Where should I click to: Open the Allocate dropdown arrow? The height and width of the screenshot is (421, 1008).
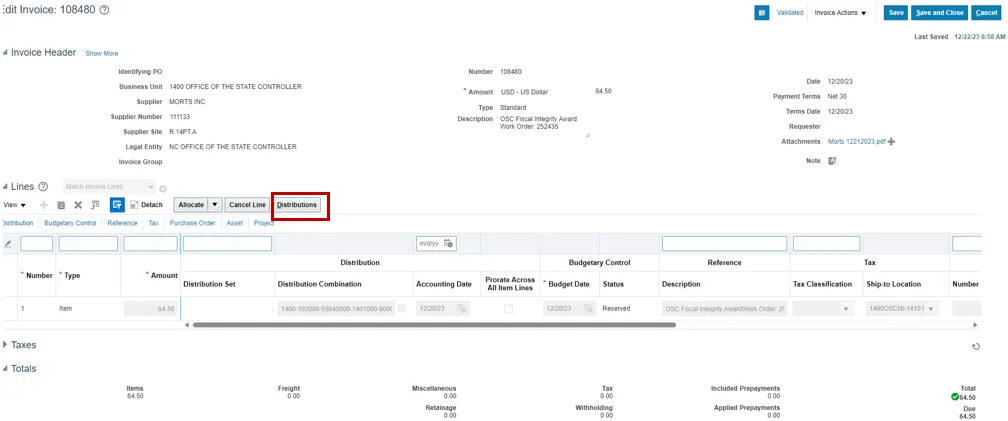214,205
